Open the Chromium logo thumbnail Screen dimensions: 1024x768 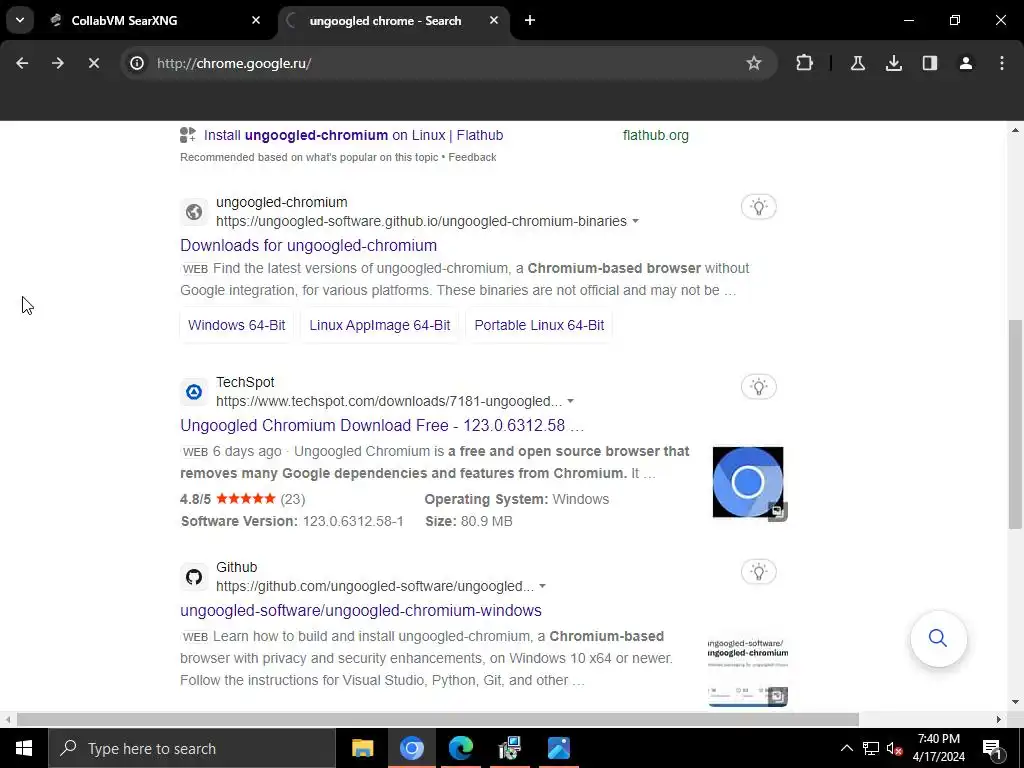click(748, 483)
